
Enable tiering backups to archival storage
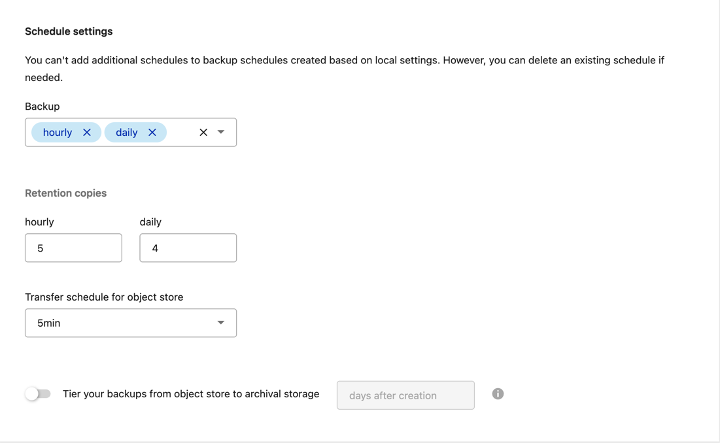pyautogui.click(x=38, y=394)
